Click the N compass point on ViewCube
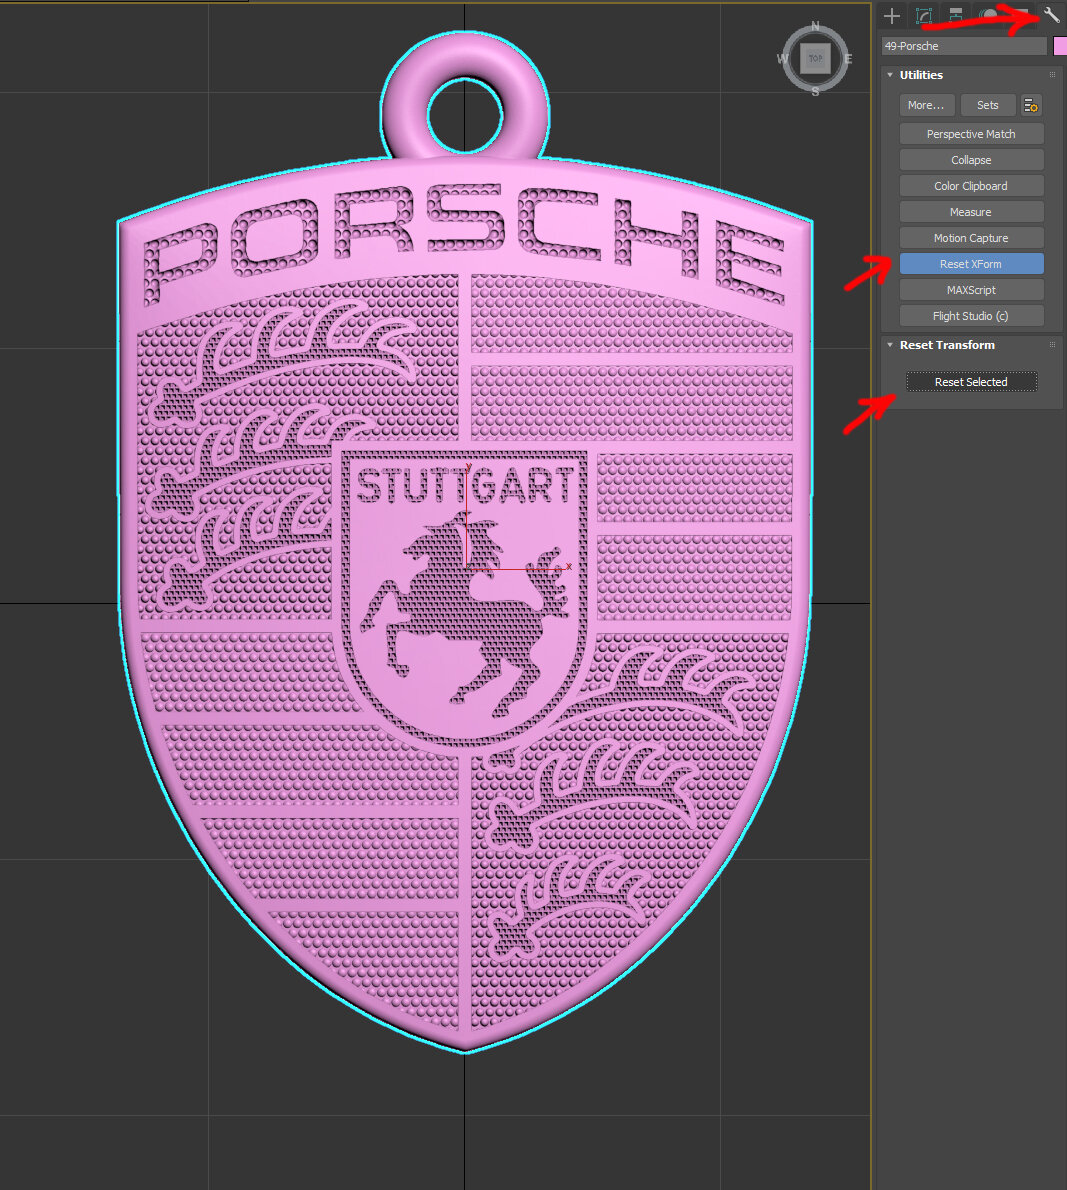 click(x=815, y=26)
